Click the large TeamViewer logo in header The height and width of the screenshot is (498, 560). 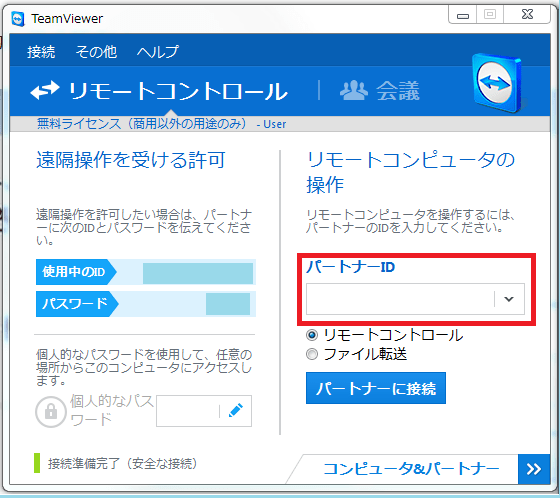[x=498, y=83]
